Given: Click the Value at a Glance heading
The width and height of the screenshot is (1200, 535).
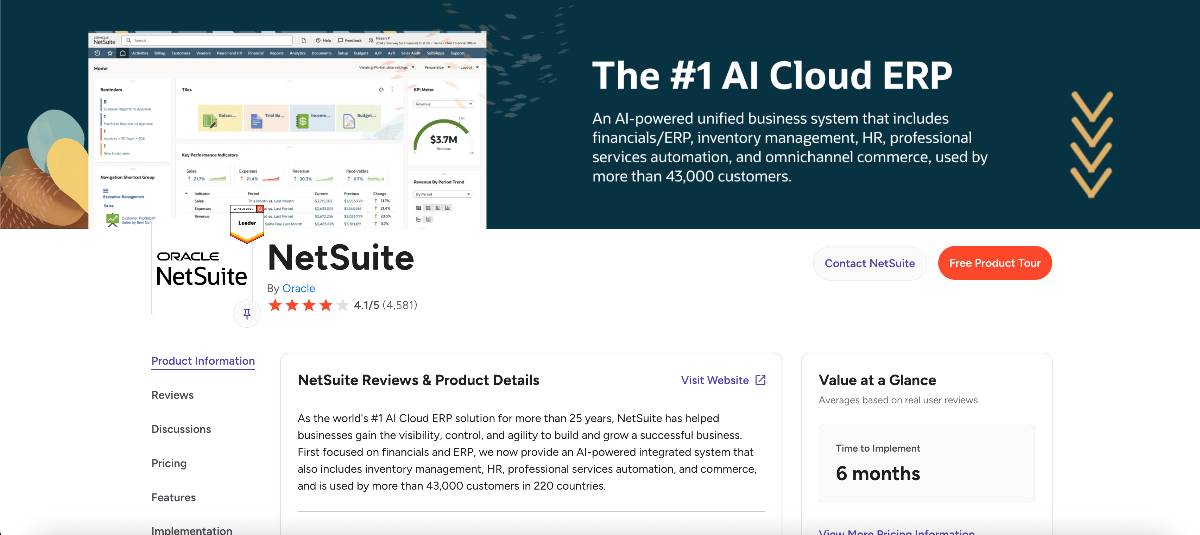Looking at the screenshot, I should pyautogui.click(x=878, y=380).
